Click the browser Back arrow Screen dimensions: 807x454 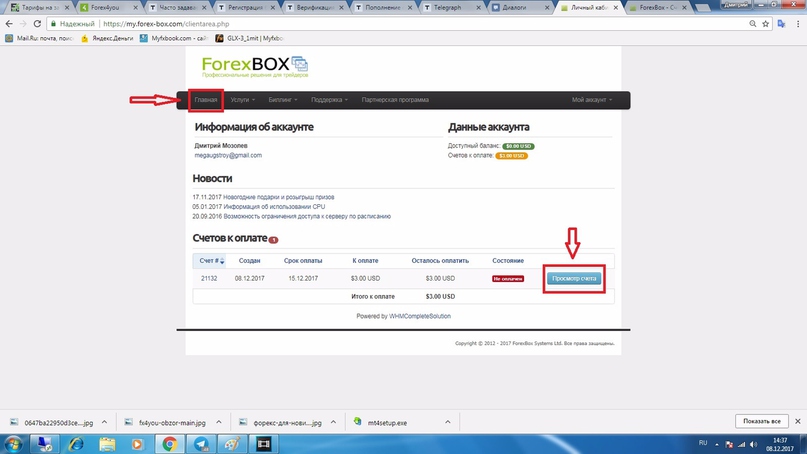point(9,24)
